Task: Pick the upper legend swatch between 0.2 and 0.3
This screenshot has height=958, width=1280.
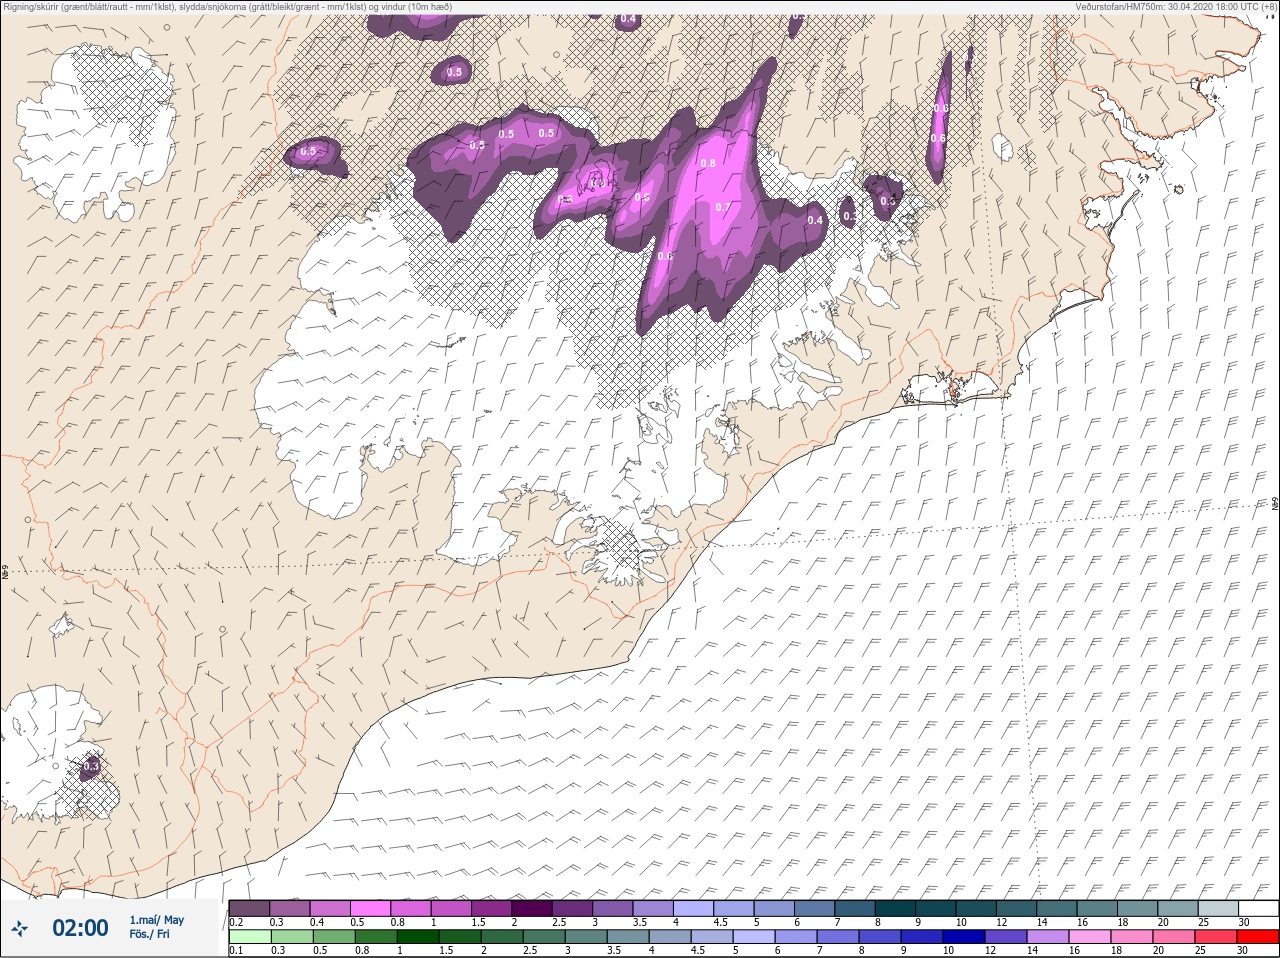Action: click(x=249, y=908)
